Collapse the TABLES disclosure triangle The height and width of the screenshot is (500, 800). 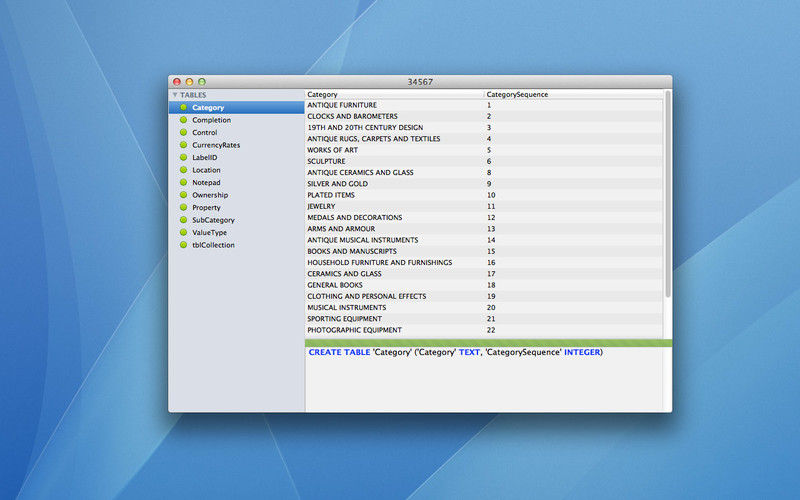174,95
